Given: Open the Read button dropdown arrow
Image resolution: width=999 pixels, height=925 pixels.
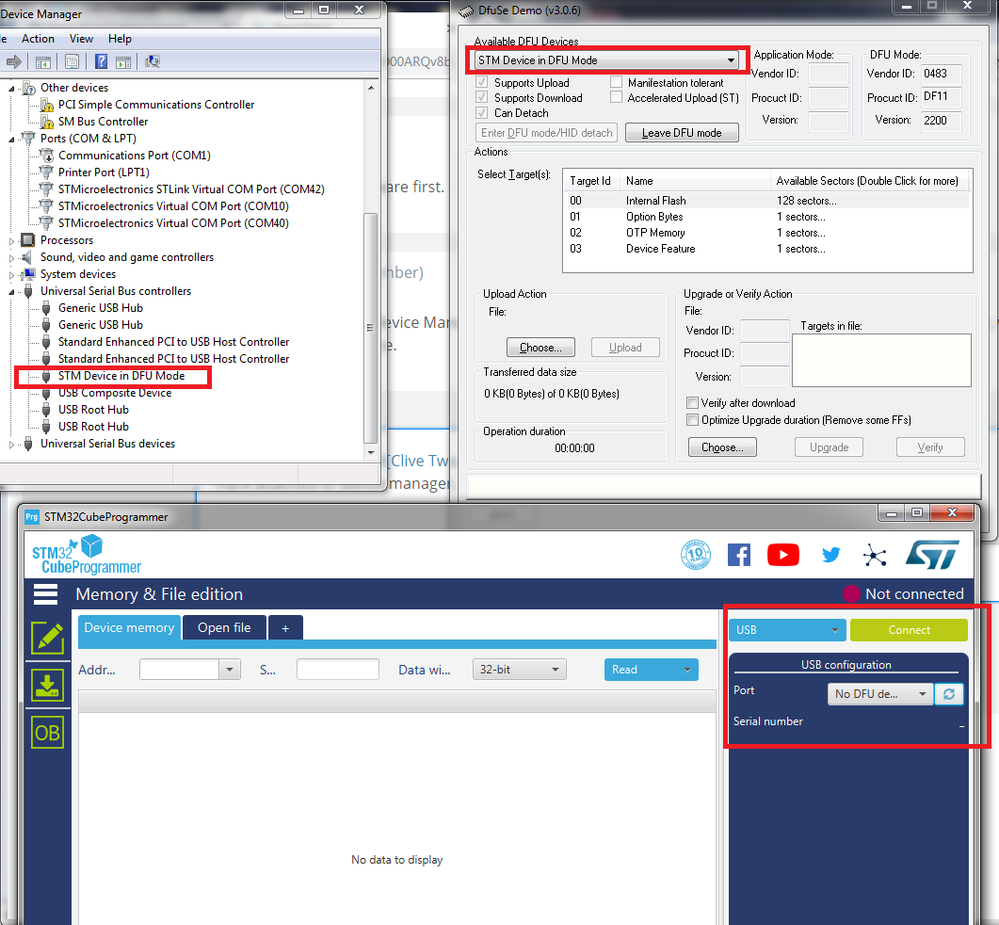Looking at the screenshot, I should tap(687, 670).
